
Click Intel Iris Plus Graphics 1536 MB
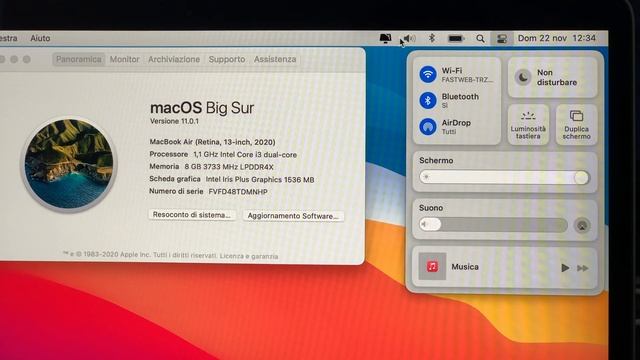tap(260, 180)
